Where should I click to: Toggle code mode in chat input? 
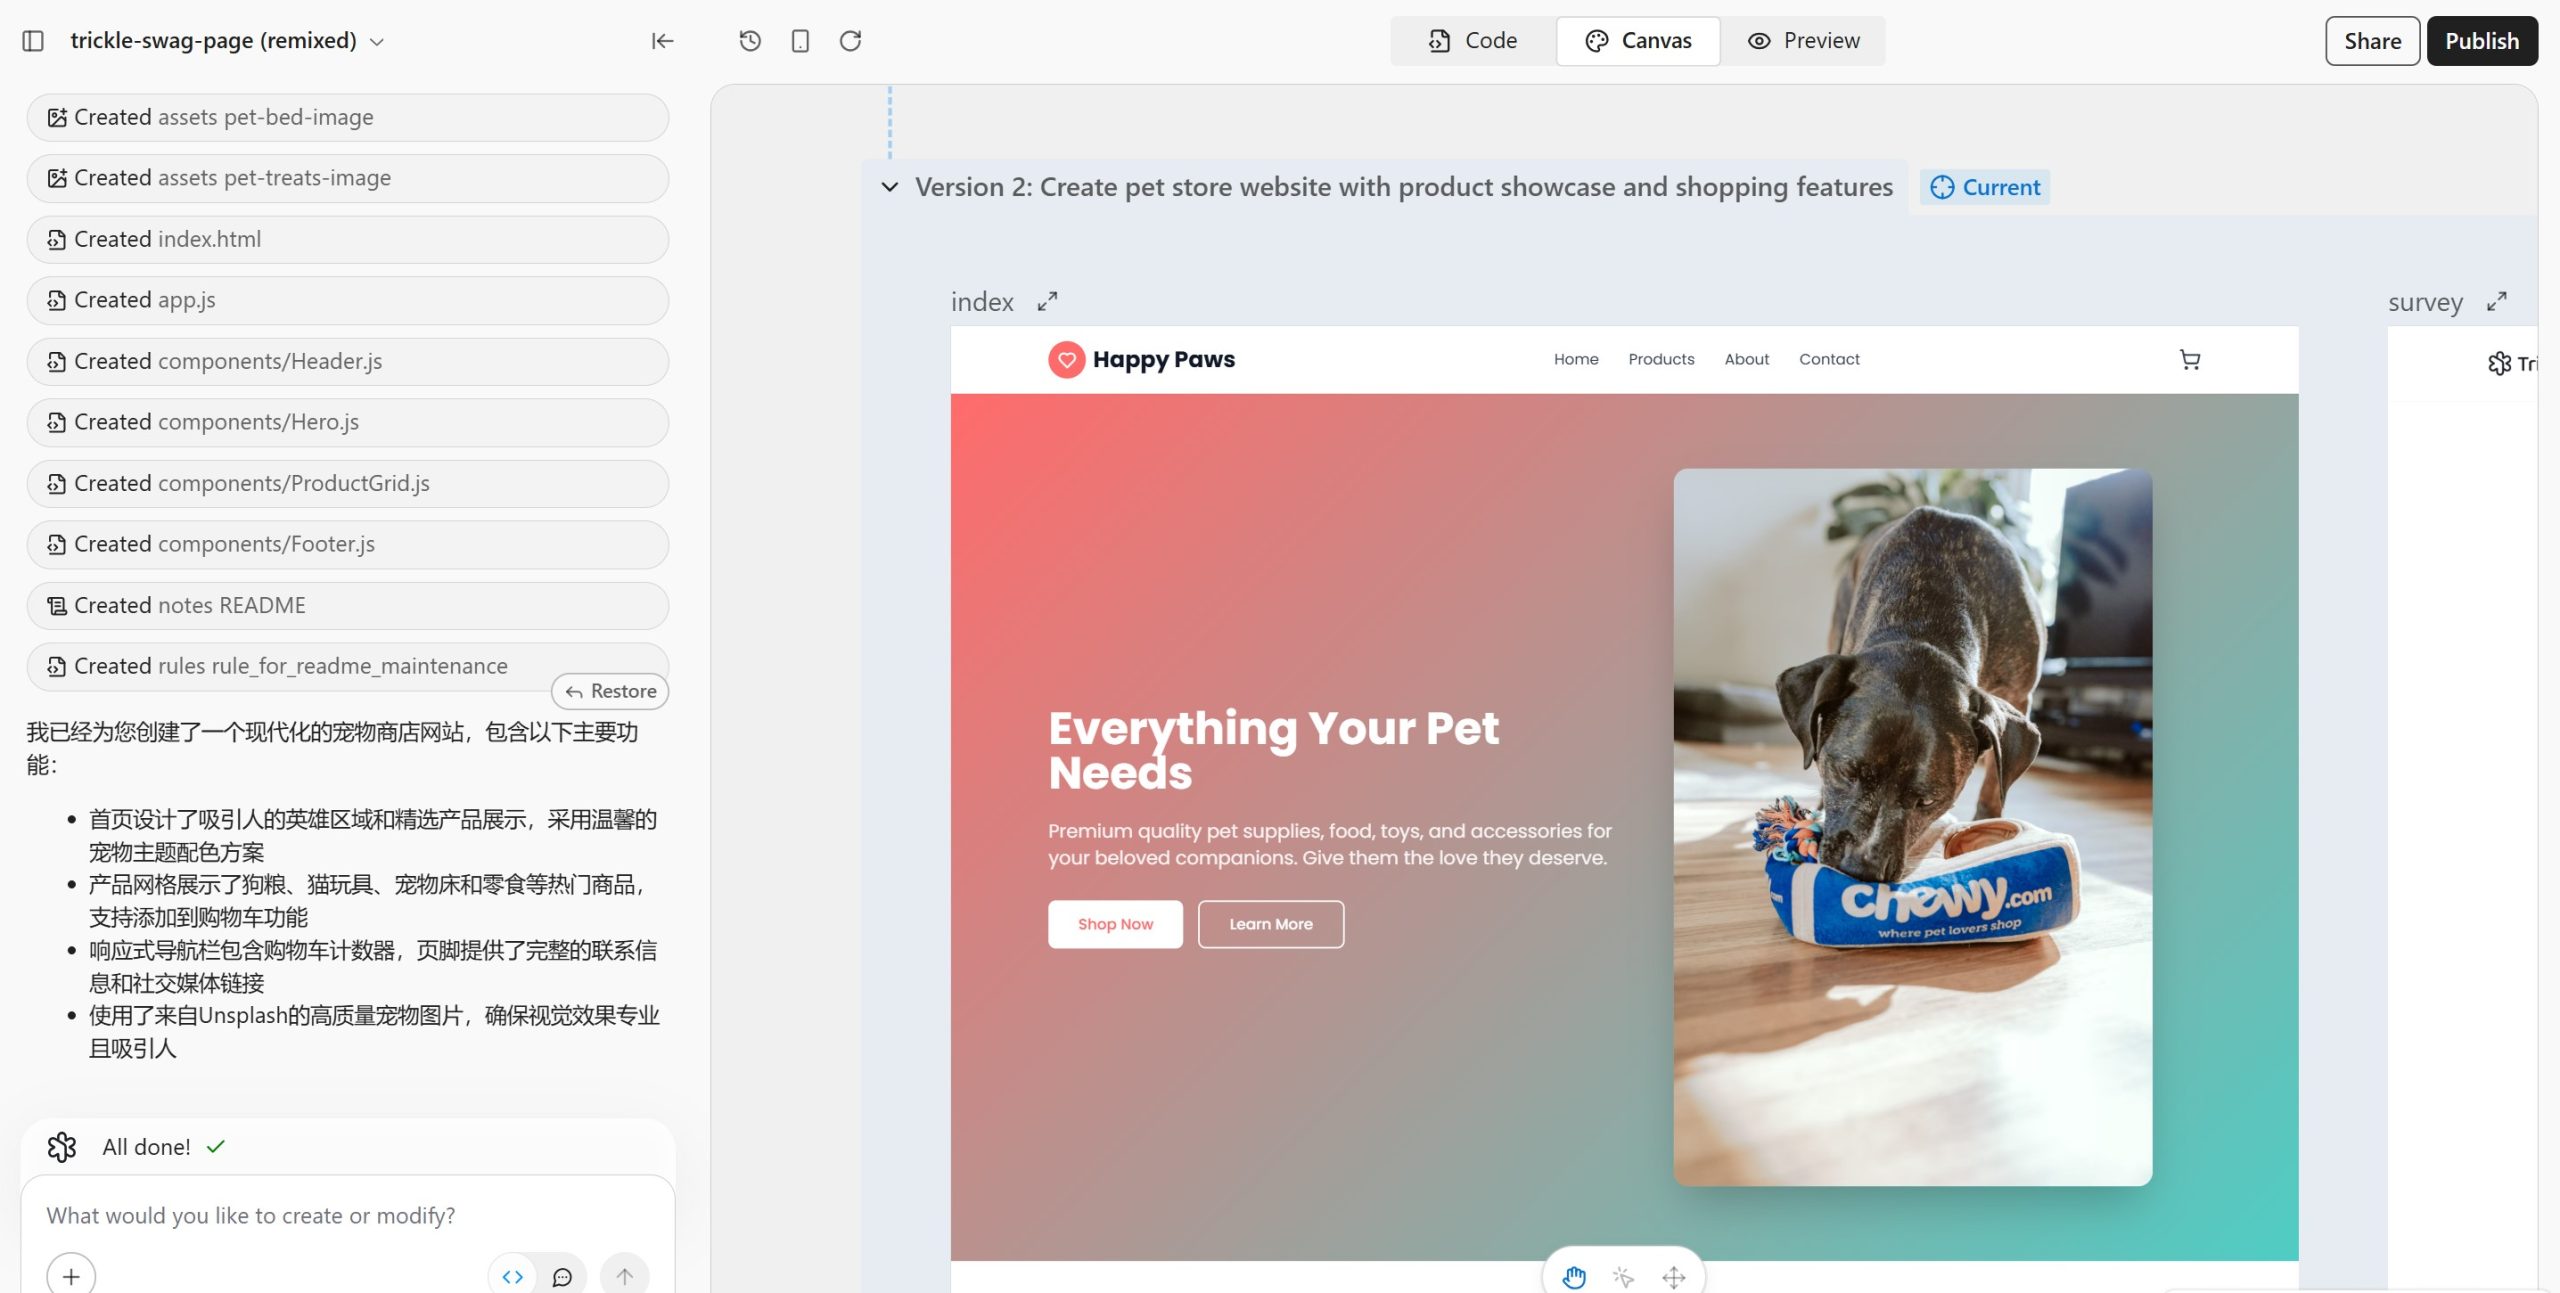[x=513, y=1277]
